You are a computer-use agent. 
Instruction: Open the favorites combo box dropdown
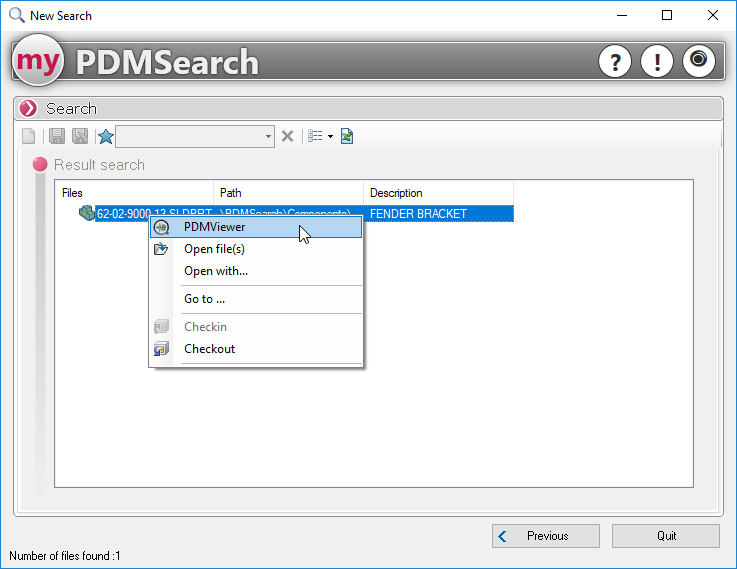[x=268, y=136]
